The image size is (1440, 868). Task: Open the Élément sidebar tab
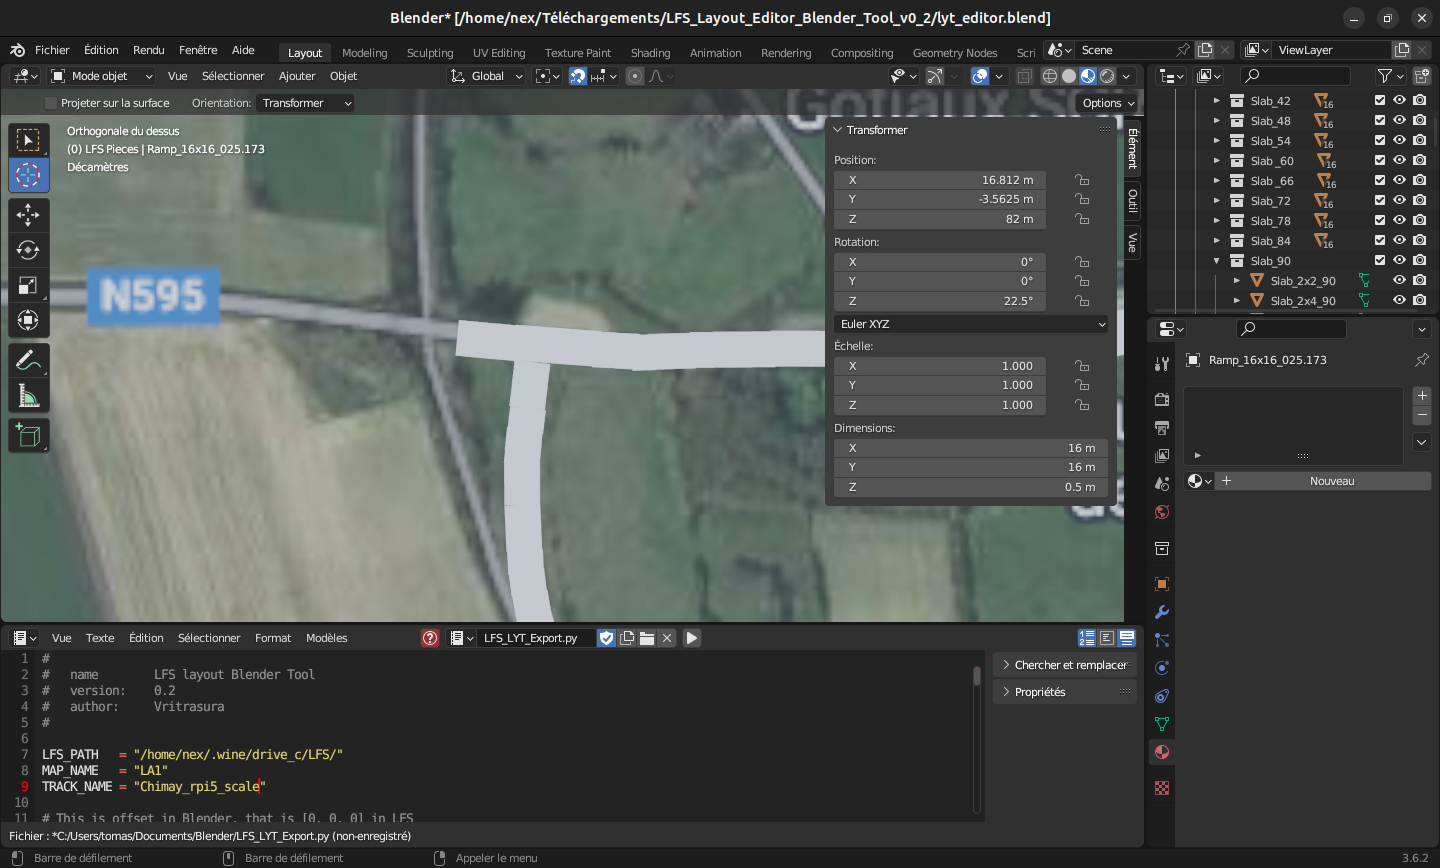(x=1133, y=148)
